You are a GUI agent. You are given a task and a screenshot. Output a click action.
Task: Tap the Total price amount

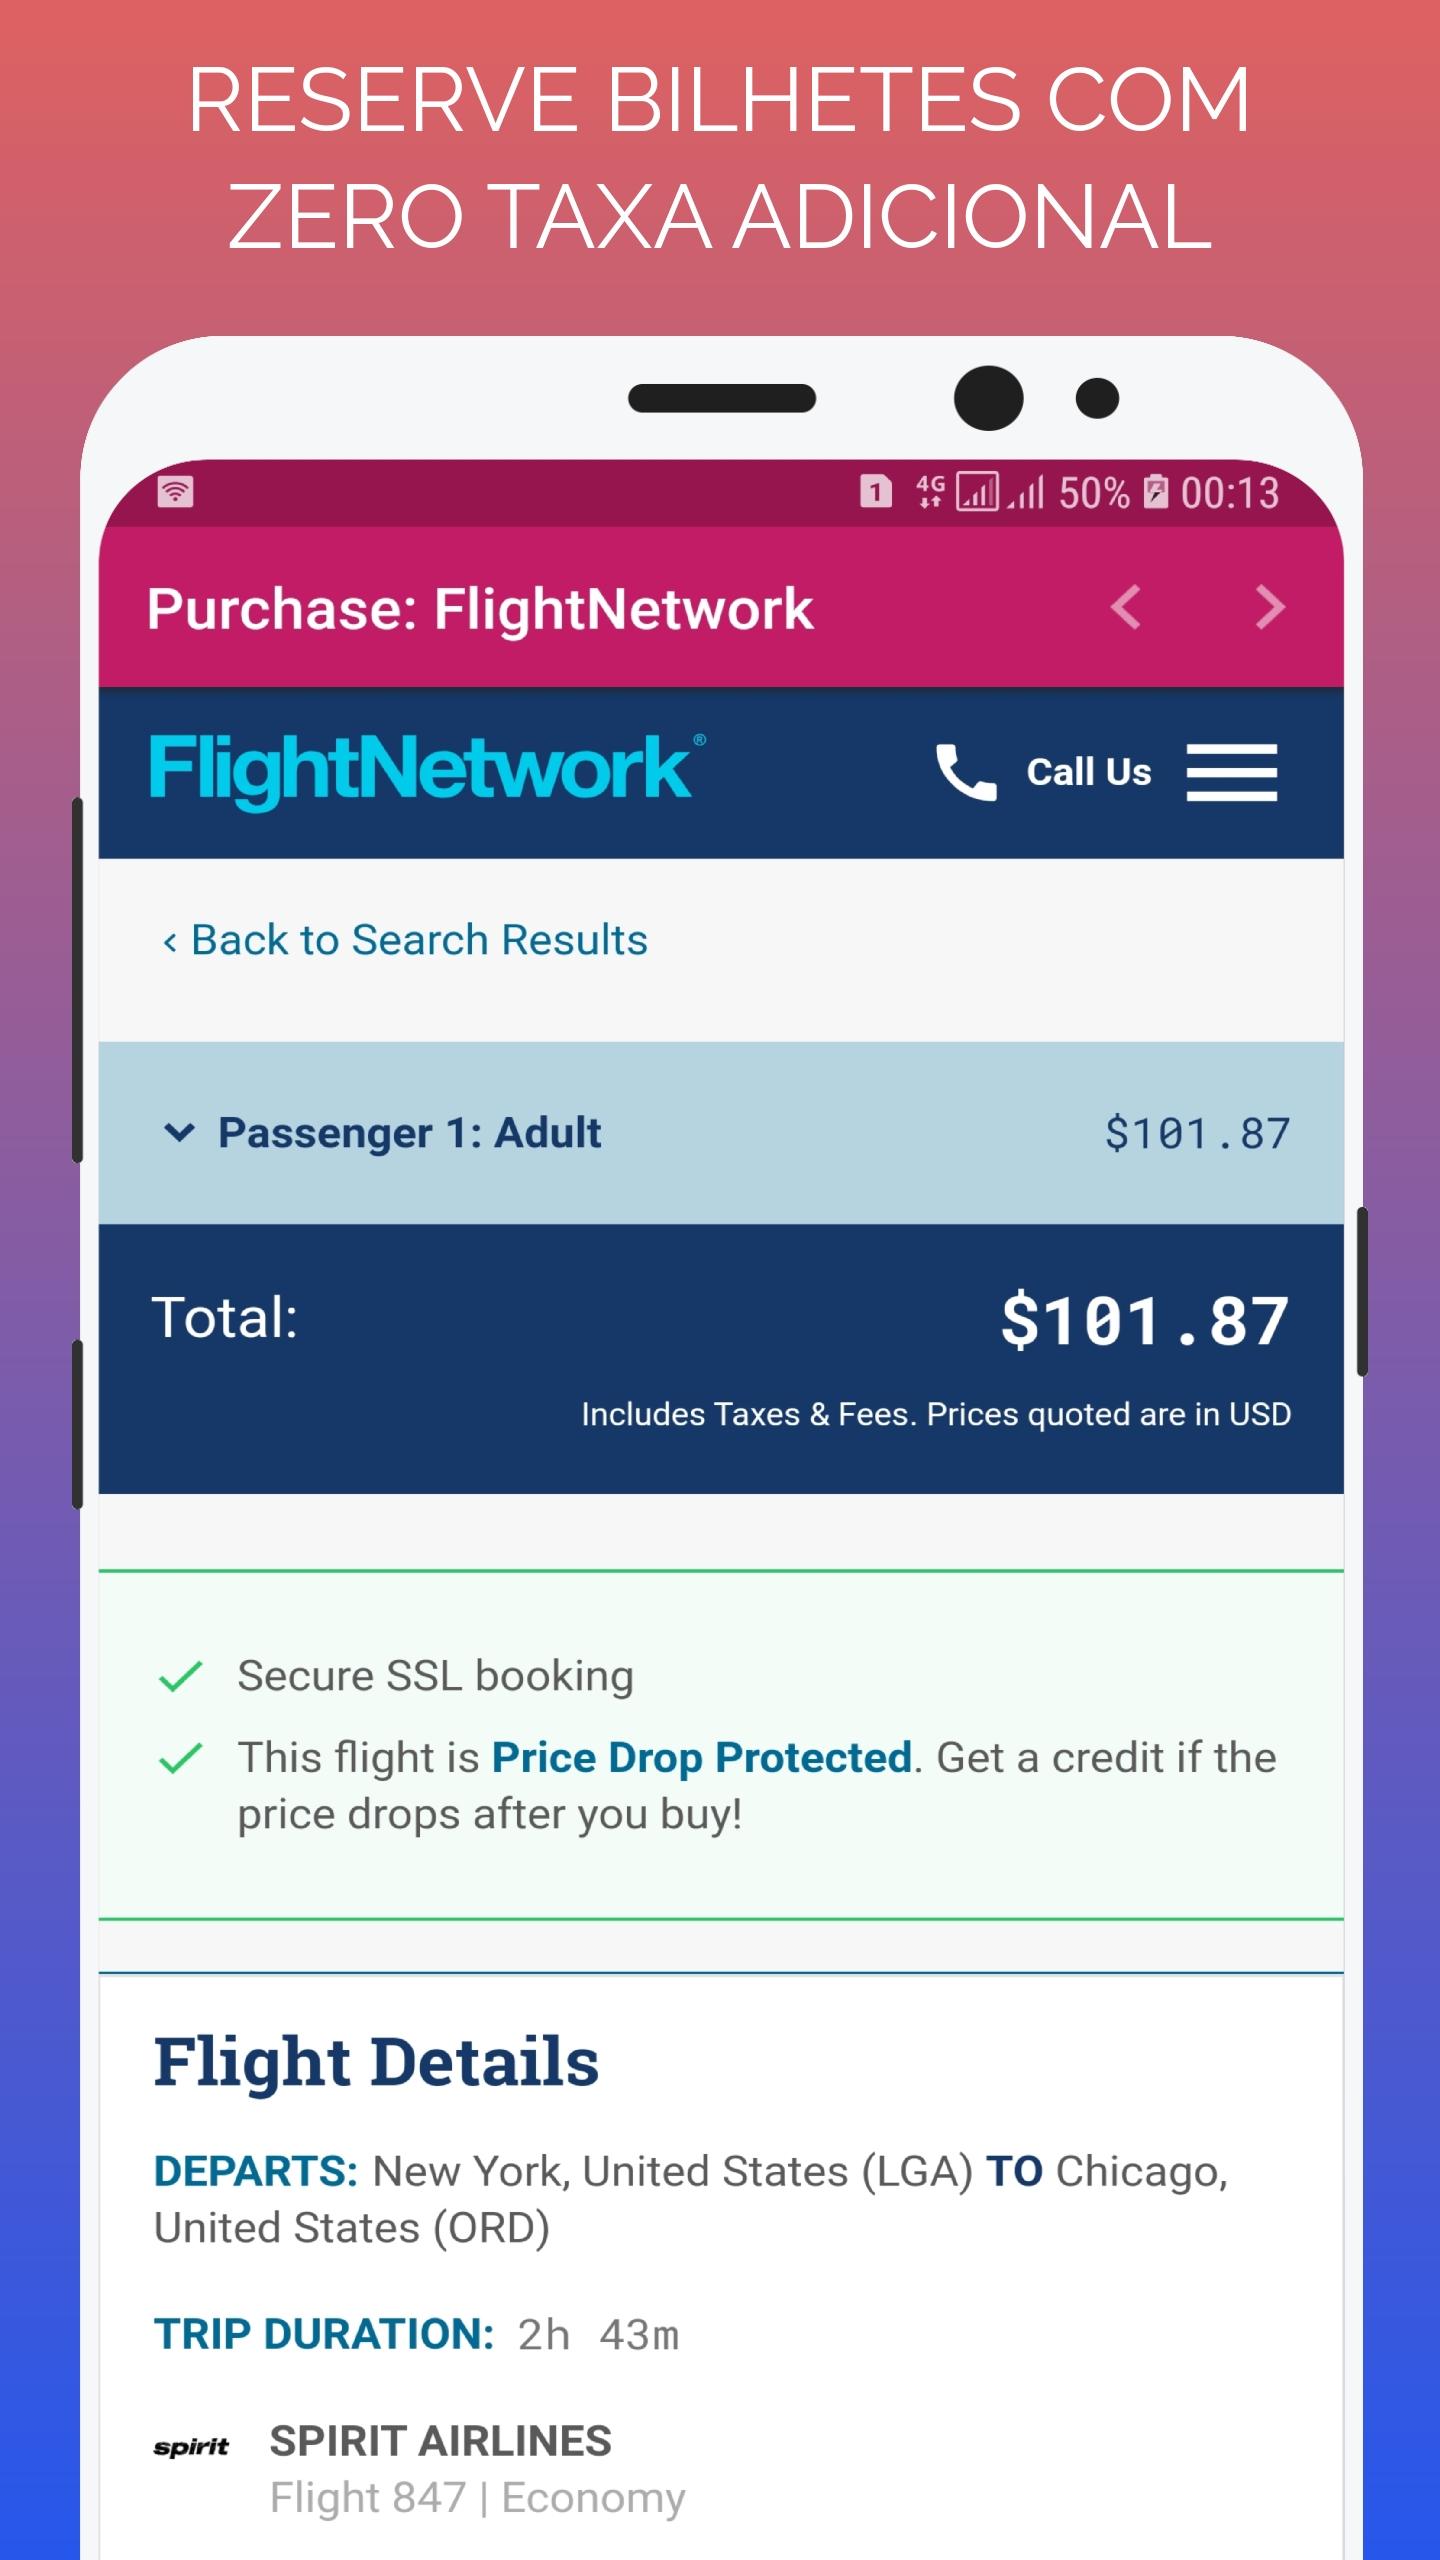click(1145, 1320)
